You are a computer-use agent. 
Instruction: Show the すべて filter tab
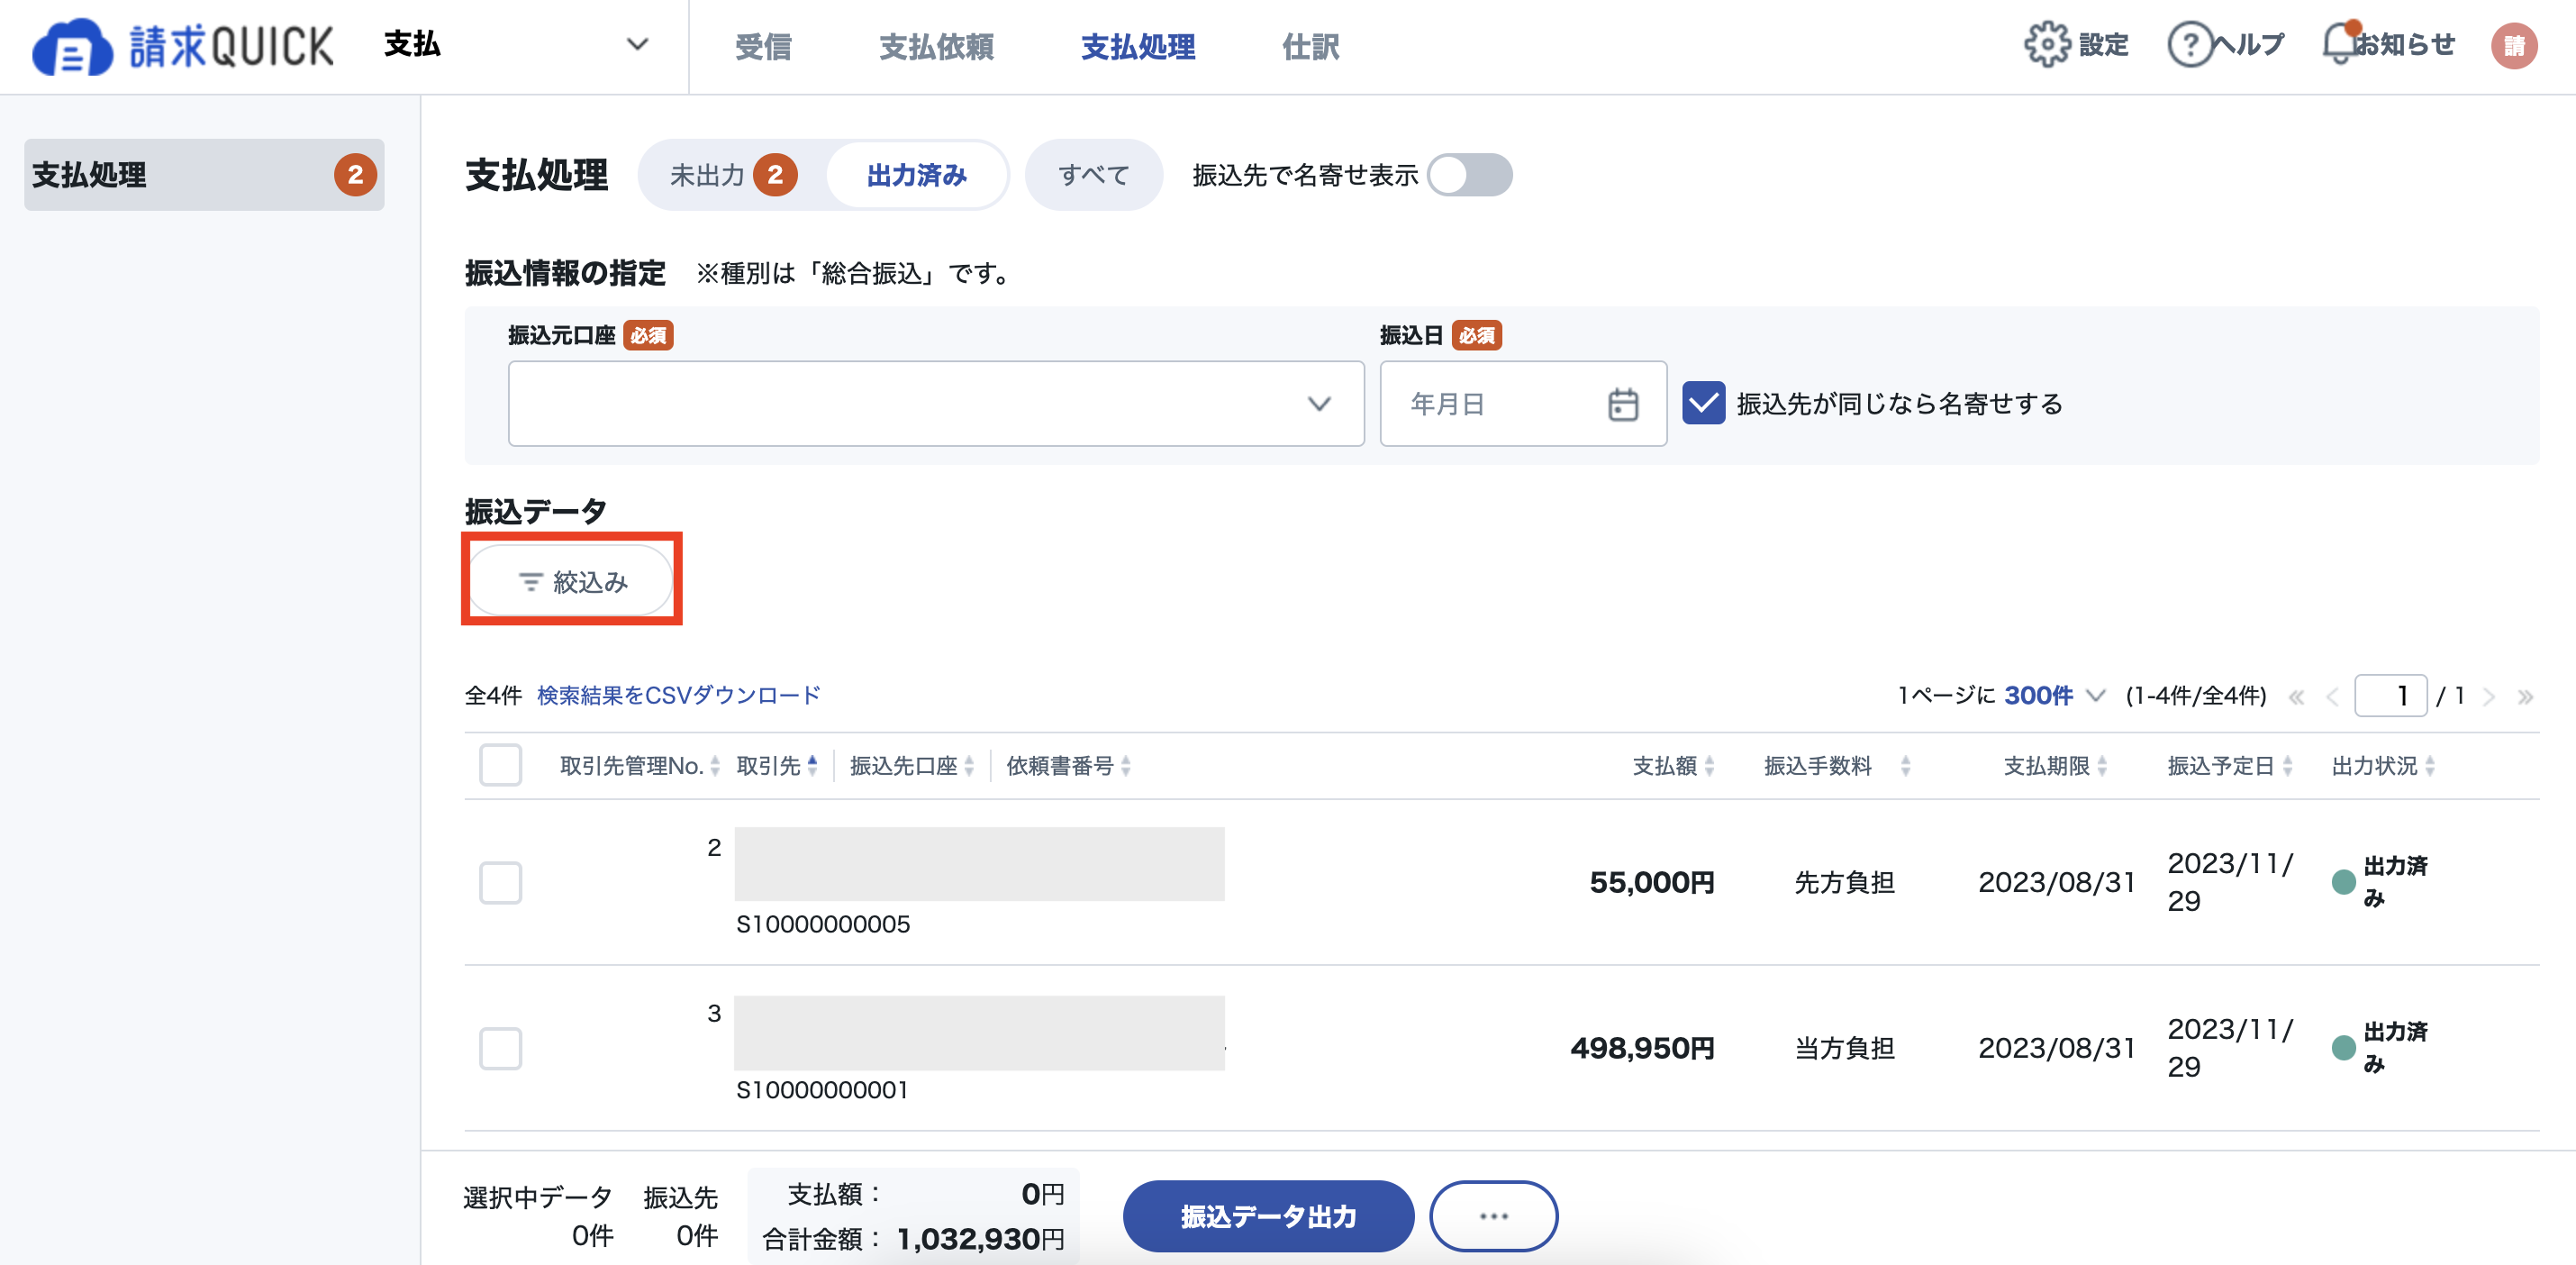(x=1093, y=175)
